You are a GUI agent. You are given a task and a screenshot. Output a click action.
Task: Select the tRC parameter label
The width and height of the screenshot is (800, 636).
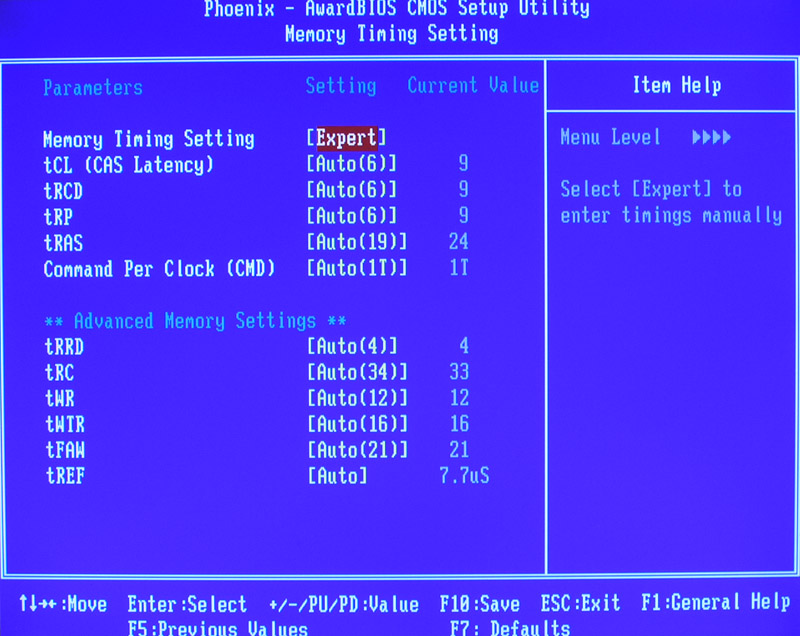coord(59,373)
